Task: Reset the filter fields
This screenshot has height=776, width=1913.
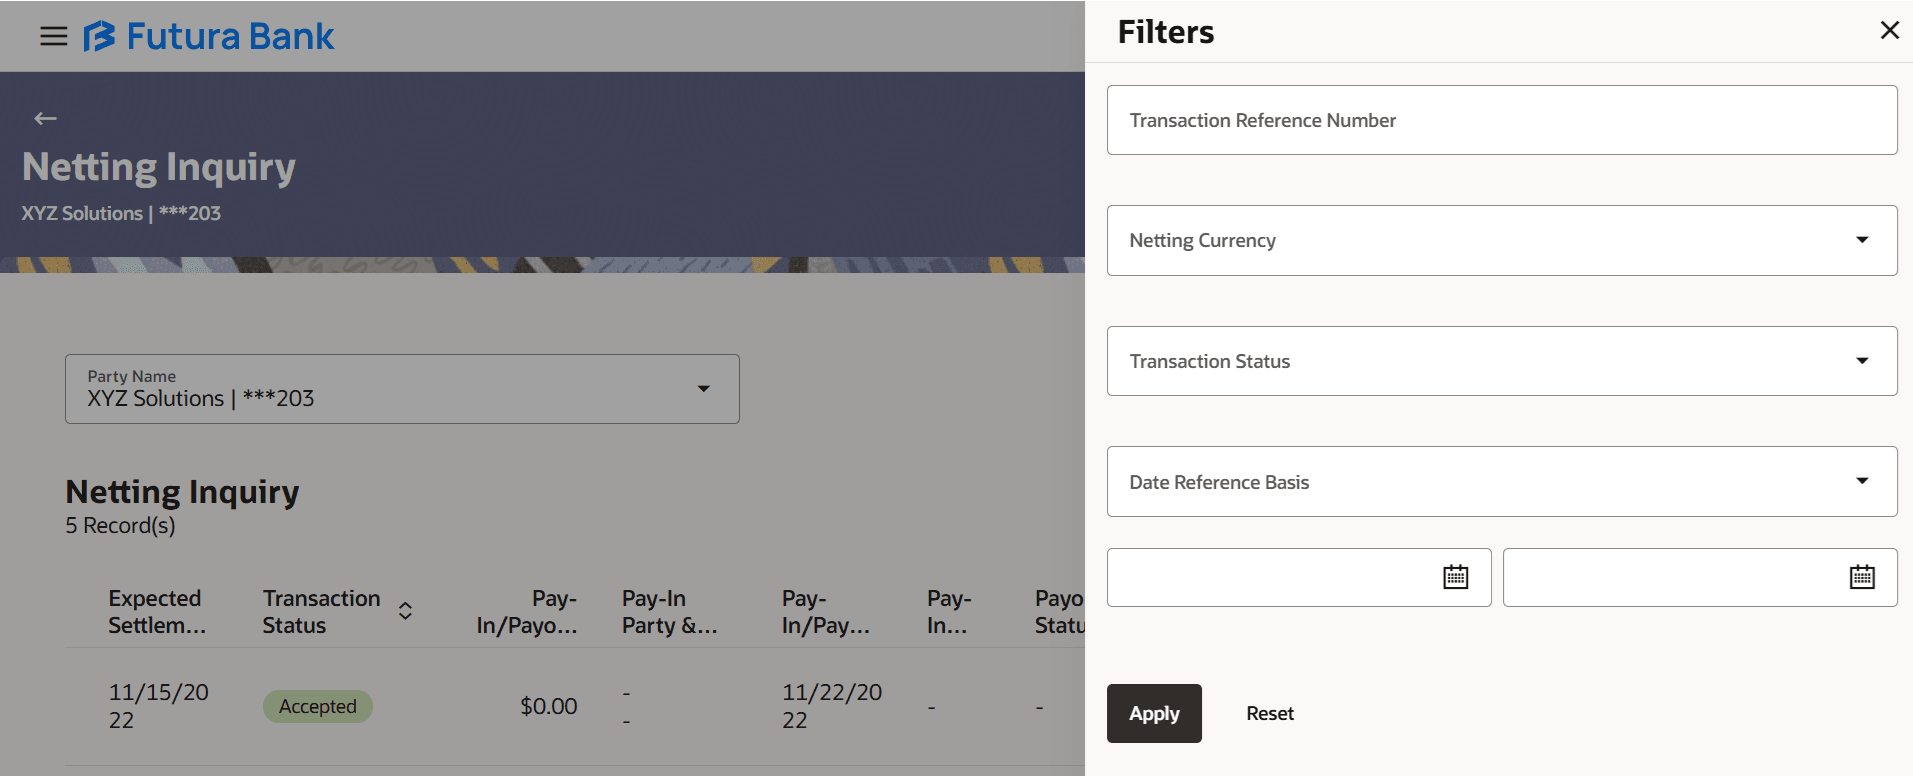Action: coord(1269,713)
